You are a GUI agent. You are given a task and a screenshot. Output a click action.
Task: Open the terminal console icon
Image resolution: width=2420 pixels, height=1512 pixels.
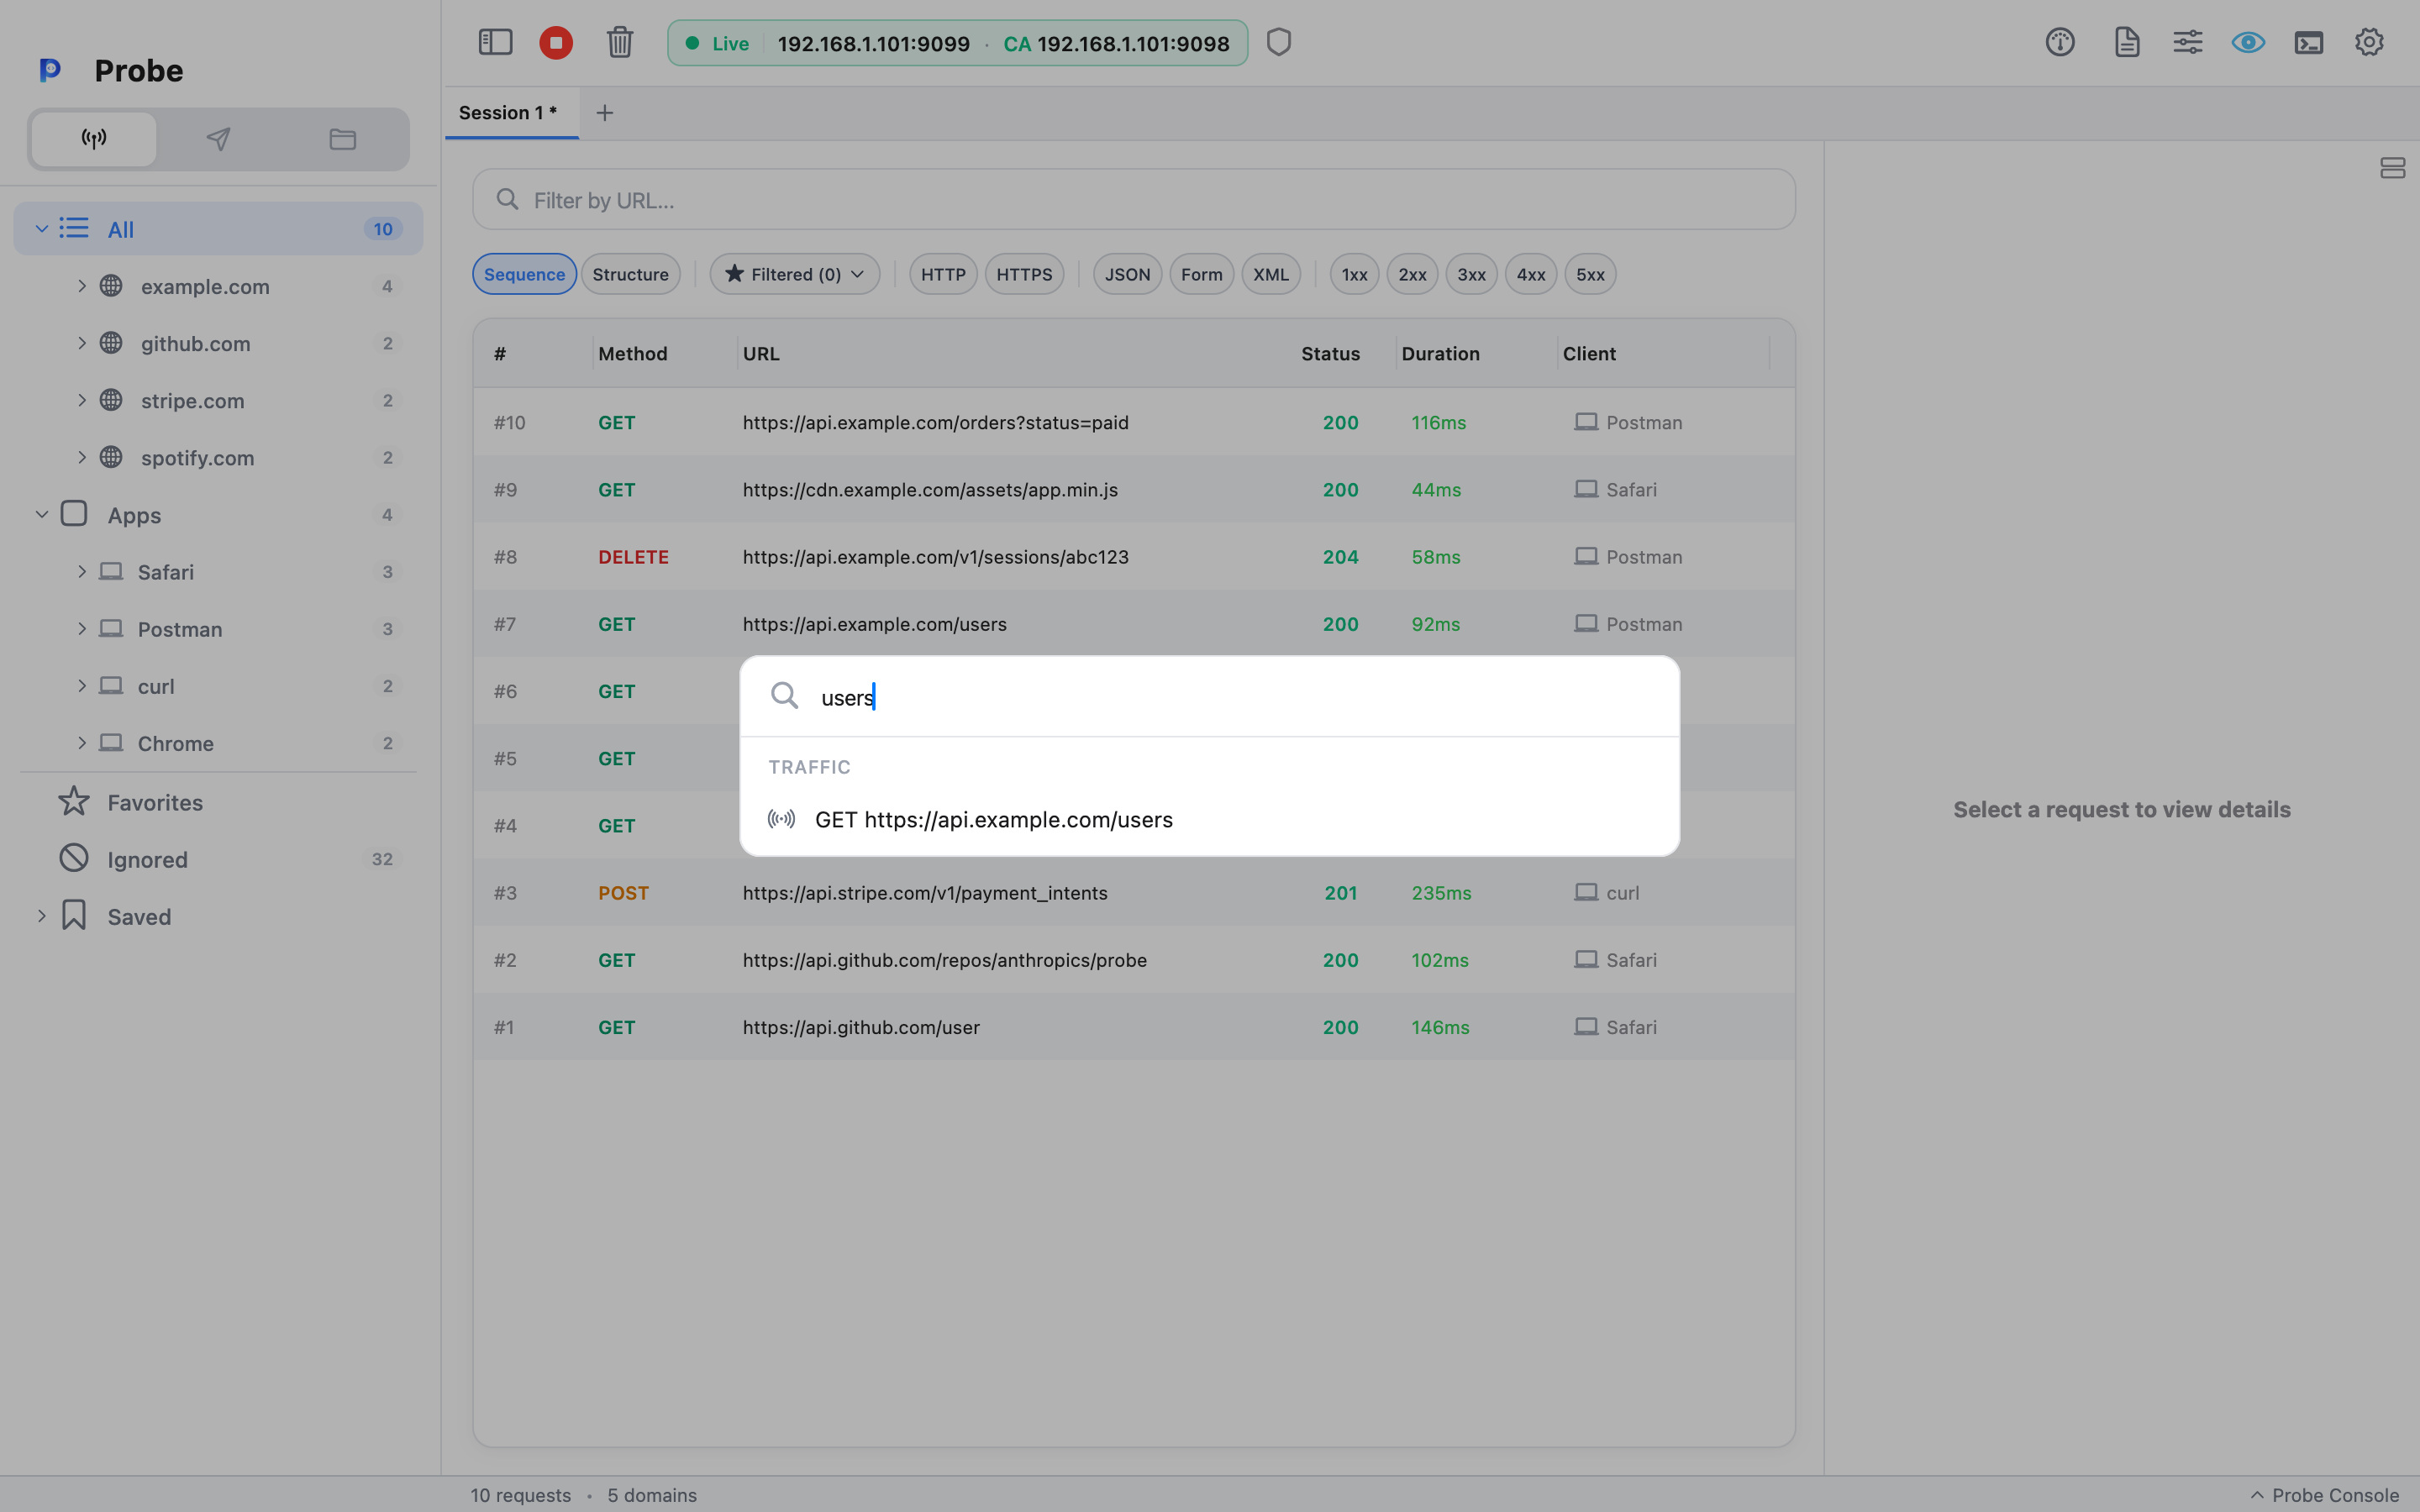pos(2309,42)
